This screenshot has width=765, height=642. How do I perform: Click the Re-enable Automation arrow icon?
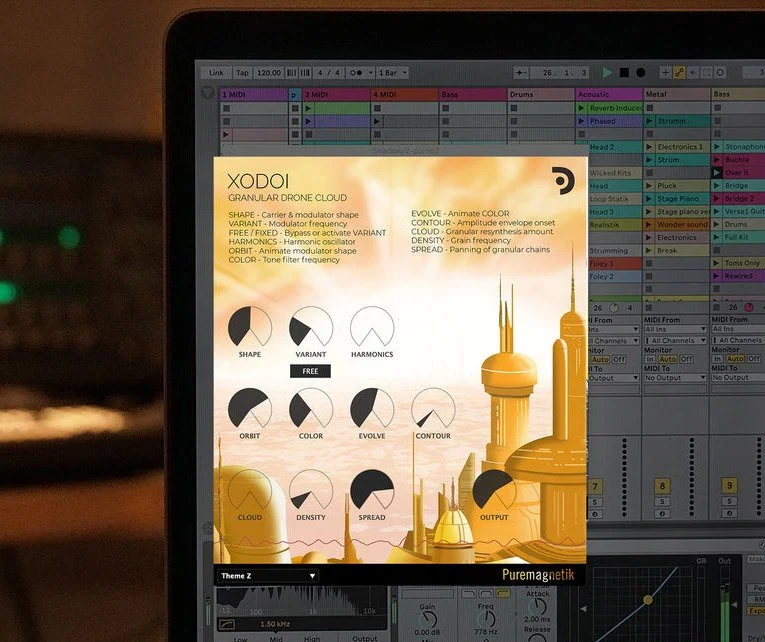tap(692, 73)
